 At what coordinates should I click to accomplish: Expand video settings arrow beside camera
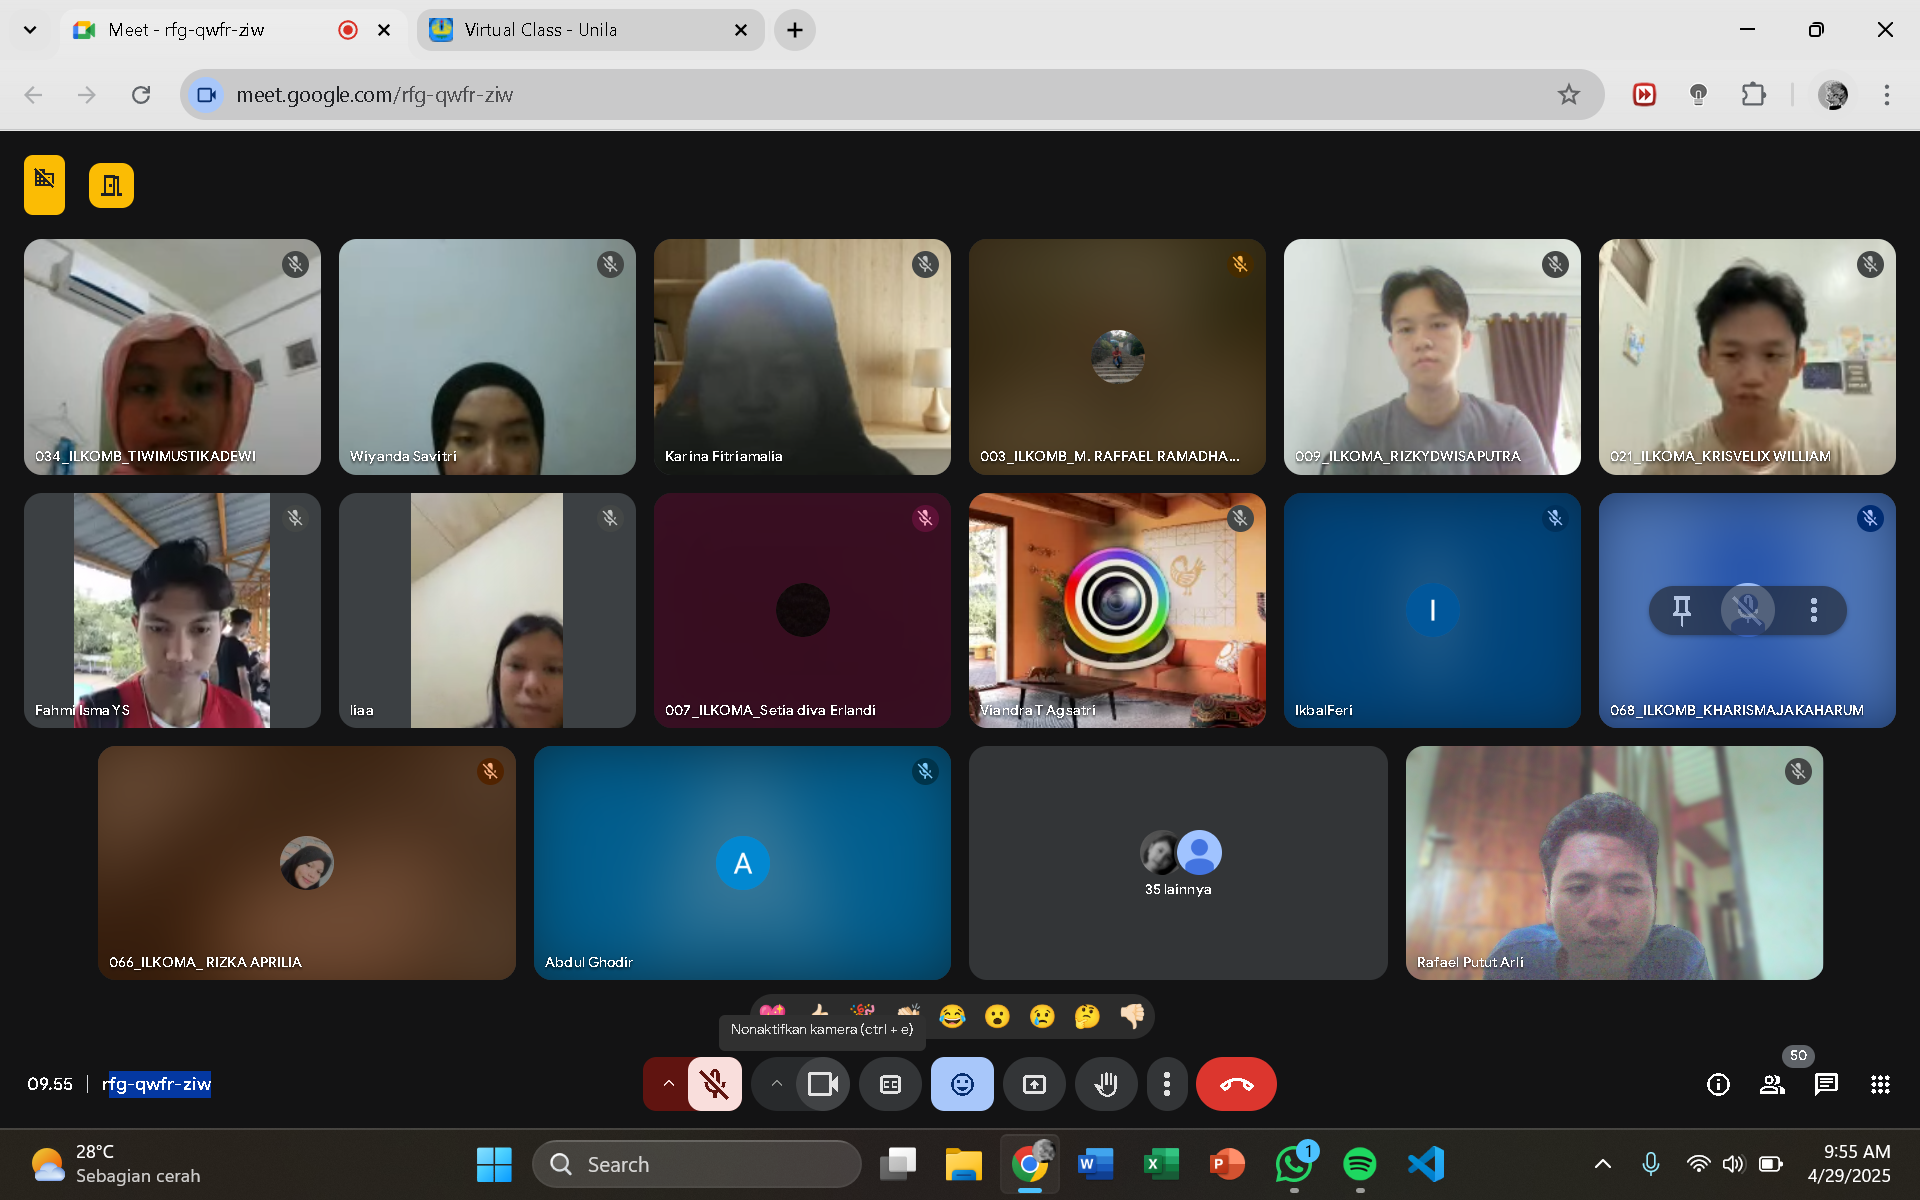[x=776, y=1084]
